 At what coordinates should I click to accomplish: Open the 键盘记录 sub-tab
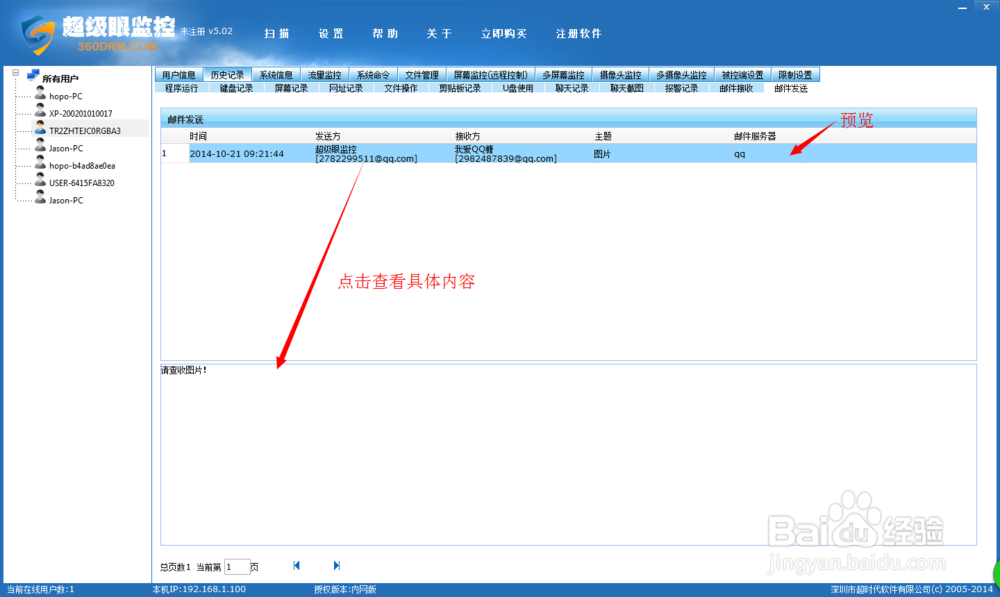tap(236, 89)
